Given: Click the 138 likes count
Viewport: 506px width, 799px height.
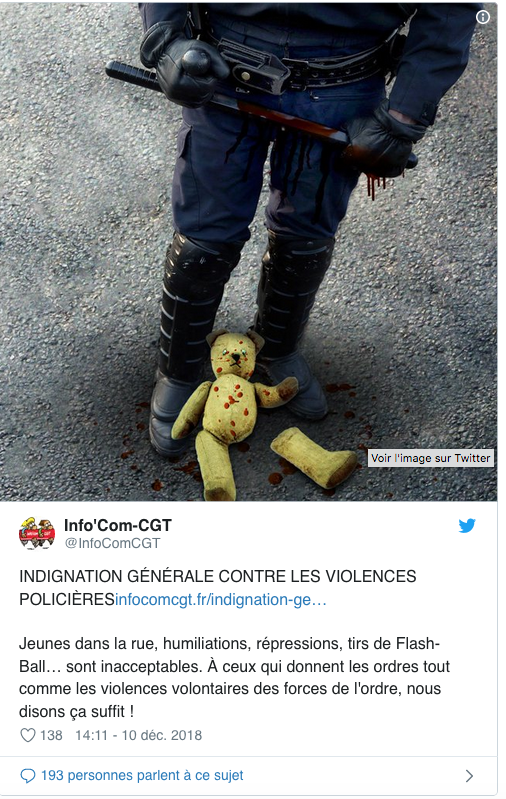Looking at the screenshot, I should (x=51, y=735).
